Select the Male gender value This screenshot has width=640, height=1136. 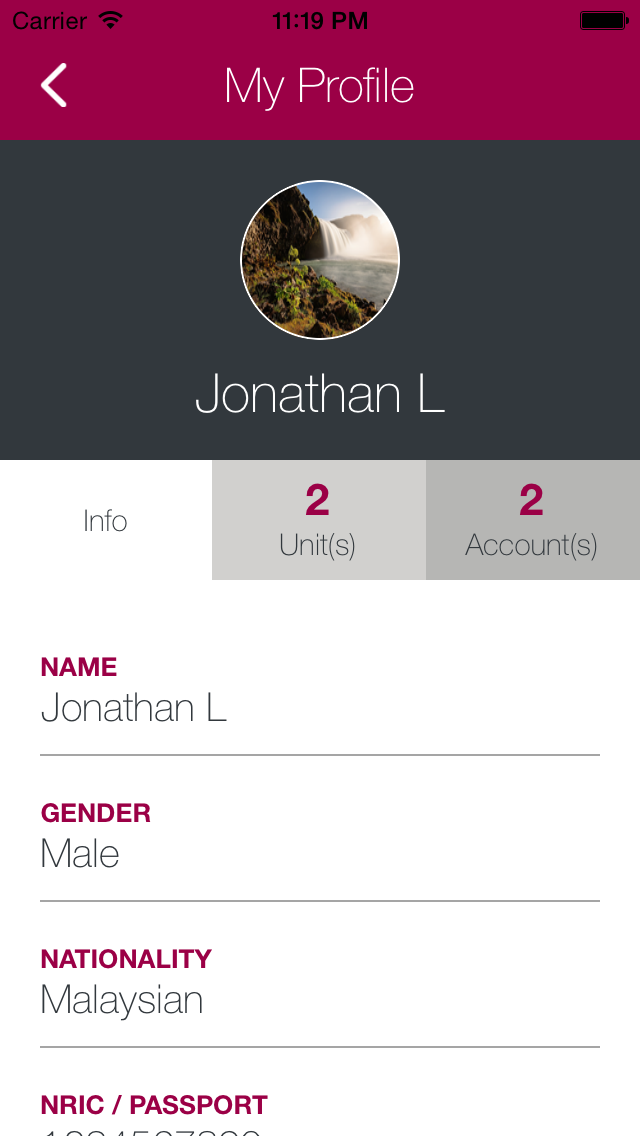click(x=80, y=854)
